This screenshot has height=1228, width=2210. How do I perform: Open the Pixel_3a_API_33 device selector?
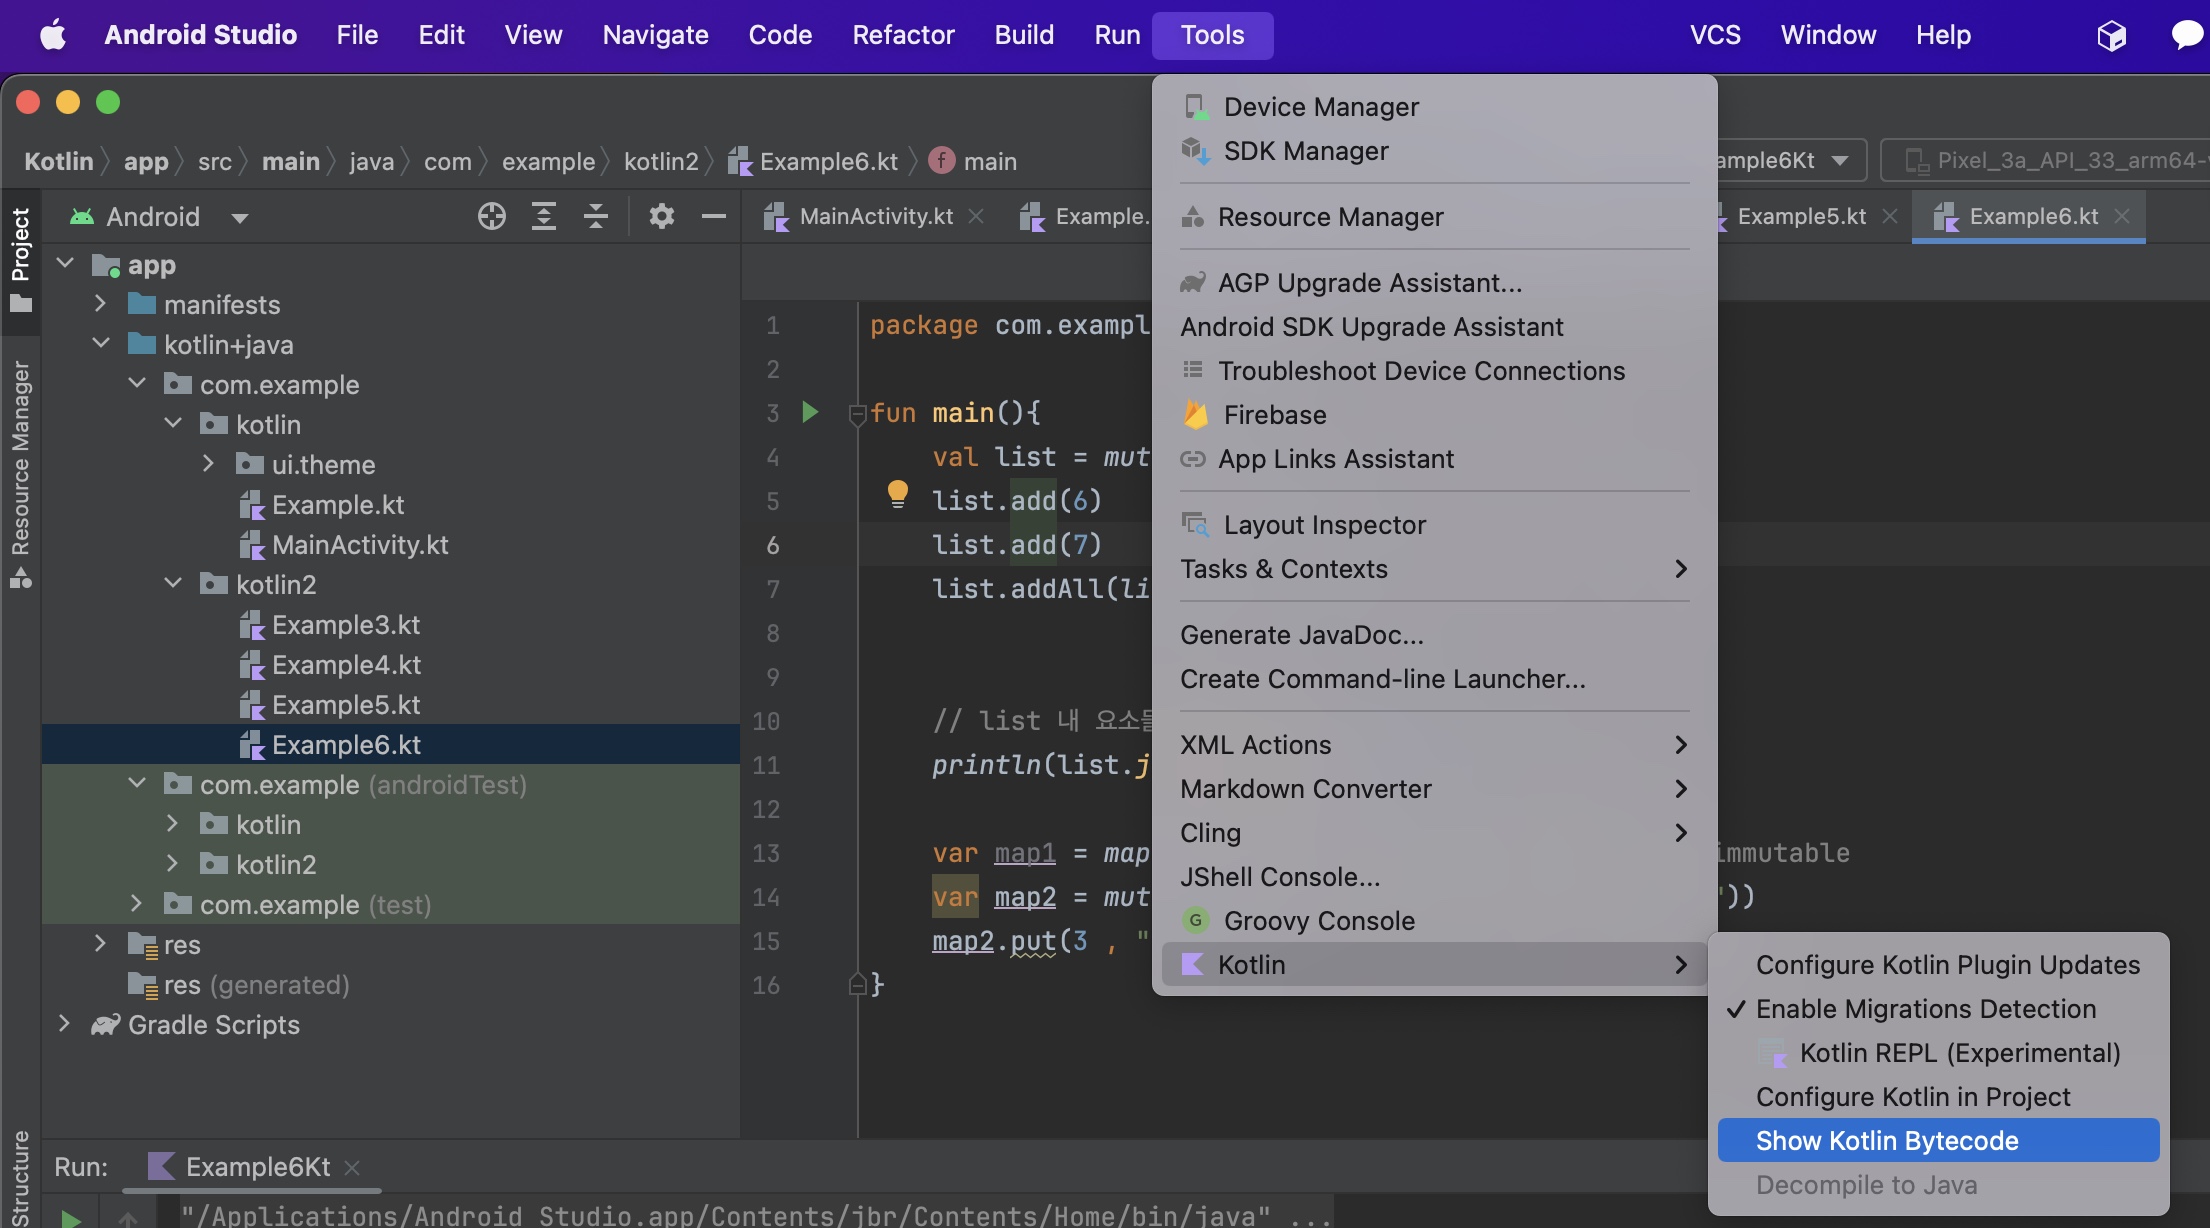coord(2045,160)
